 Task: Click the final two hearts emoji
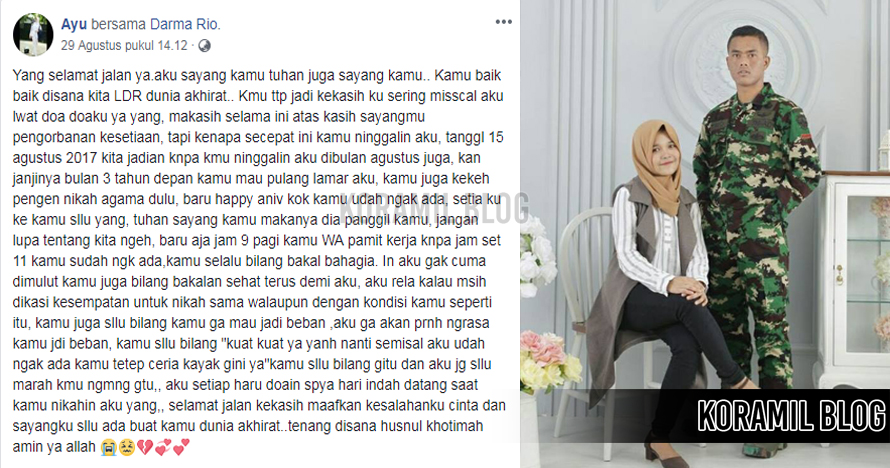click(x=181, y=448)
